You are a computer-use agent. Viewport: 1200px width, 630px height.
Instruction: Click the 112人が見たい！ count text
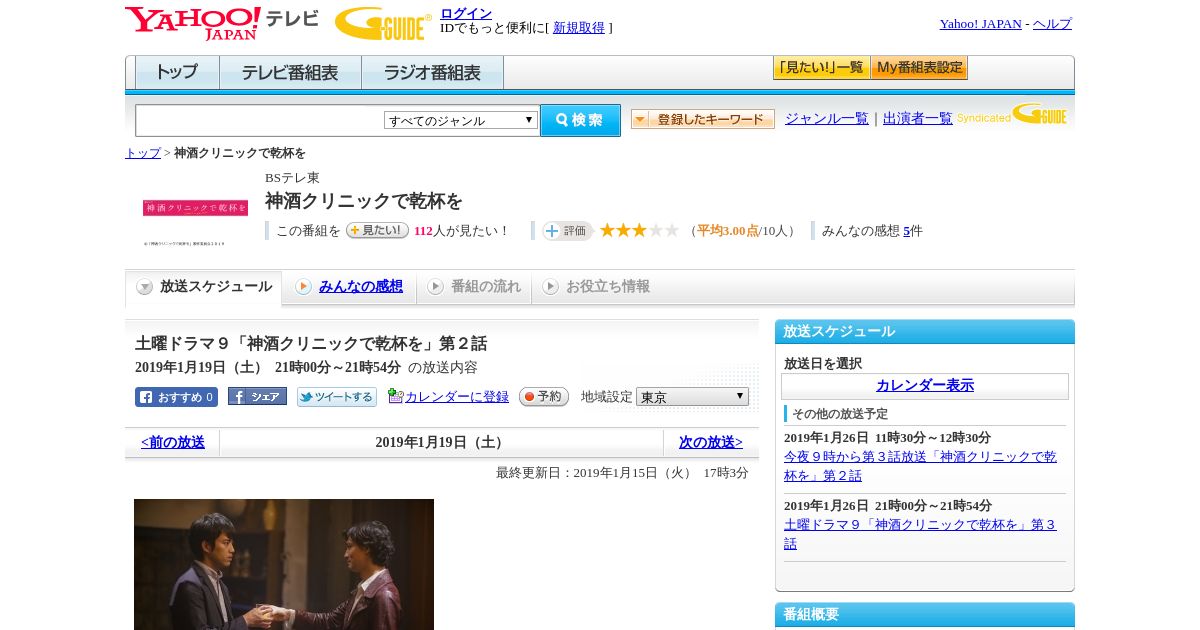click(461, 231)
